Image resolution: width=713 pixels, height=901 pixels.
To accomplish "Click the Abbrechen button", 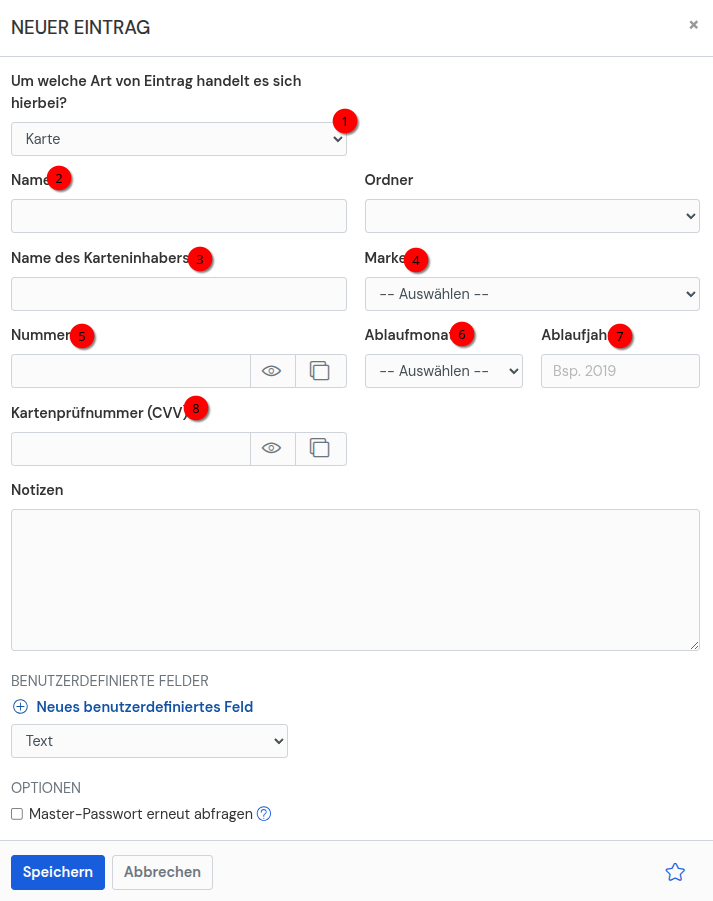I will (162, 872).
